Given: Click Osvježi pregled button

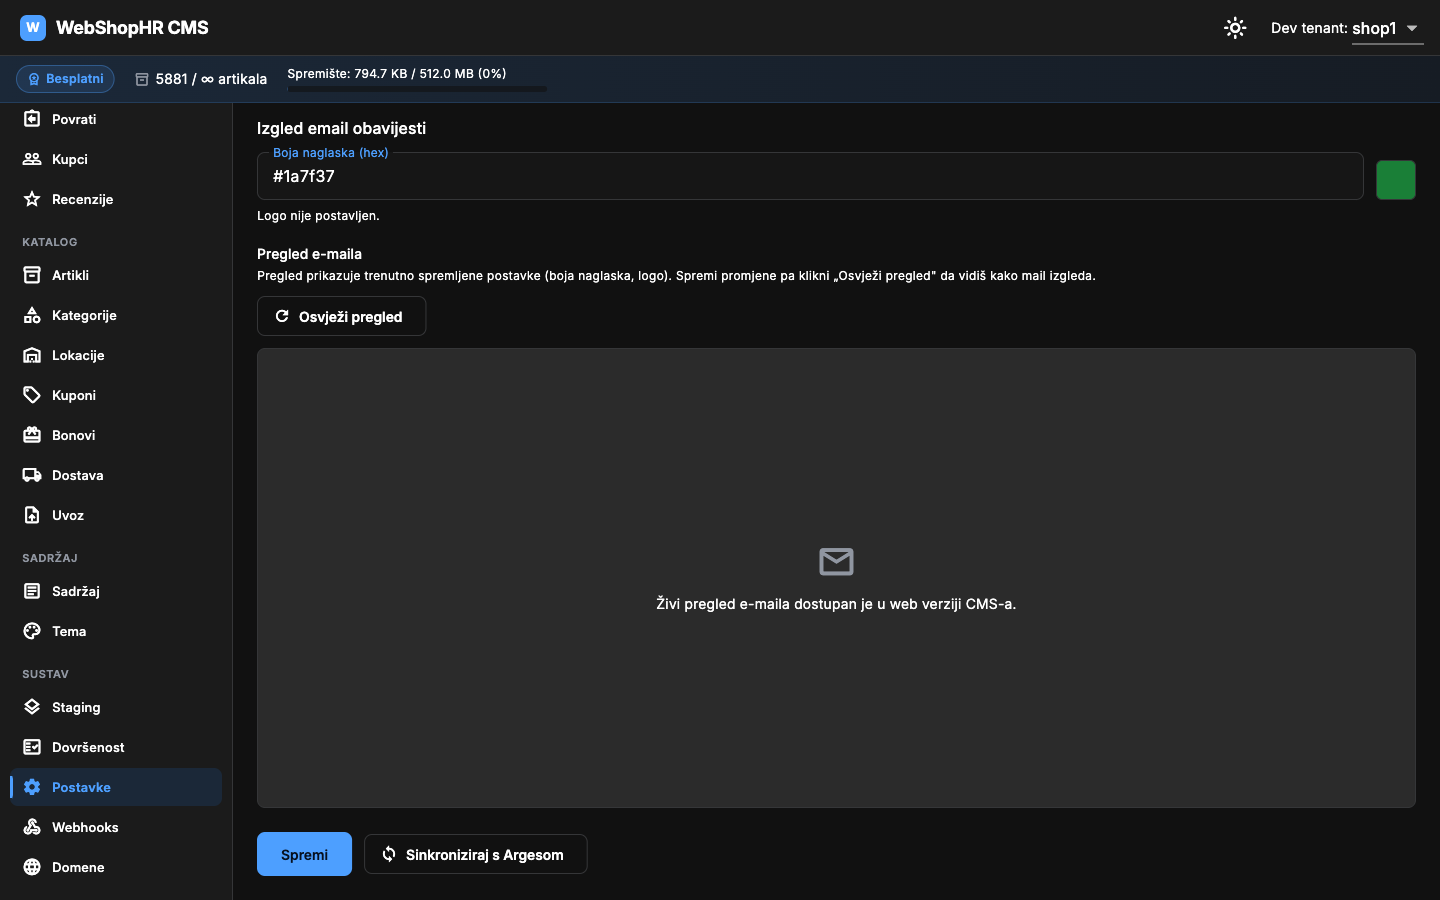Looking at the screenshot, I should pyautogui.click(x=341, y=316).
